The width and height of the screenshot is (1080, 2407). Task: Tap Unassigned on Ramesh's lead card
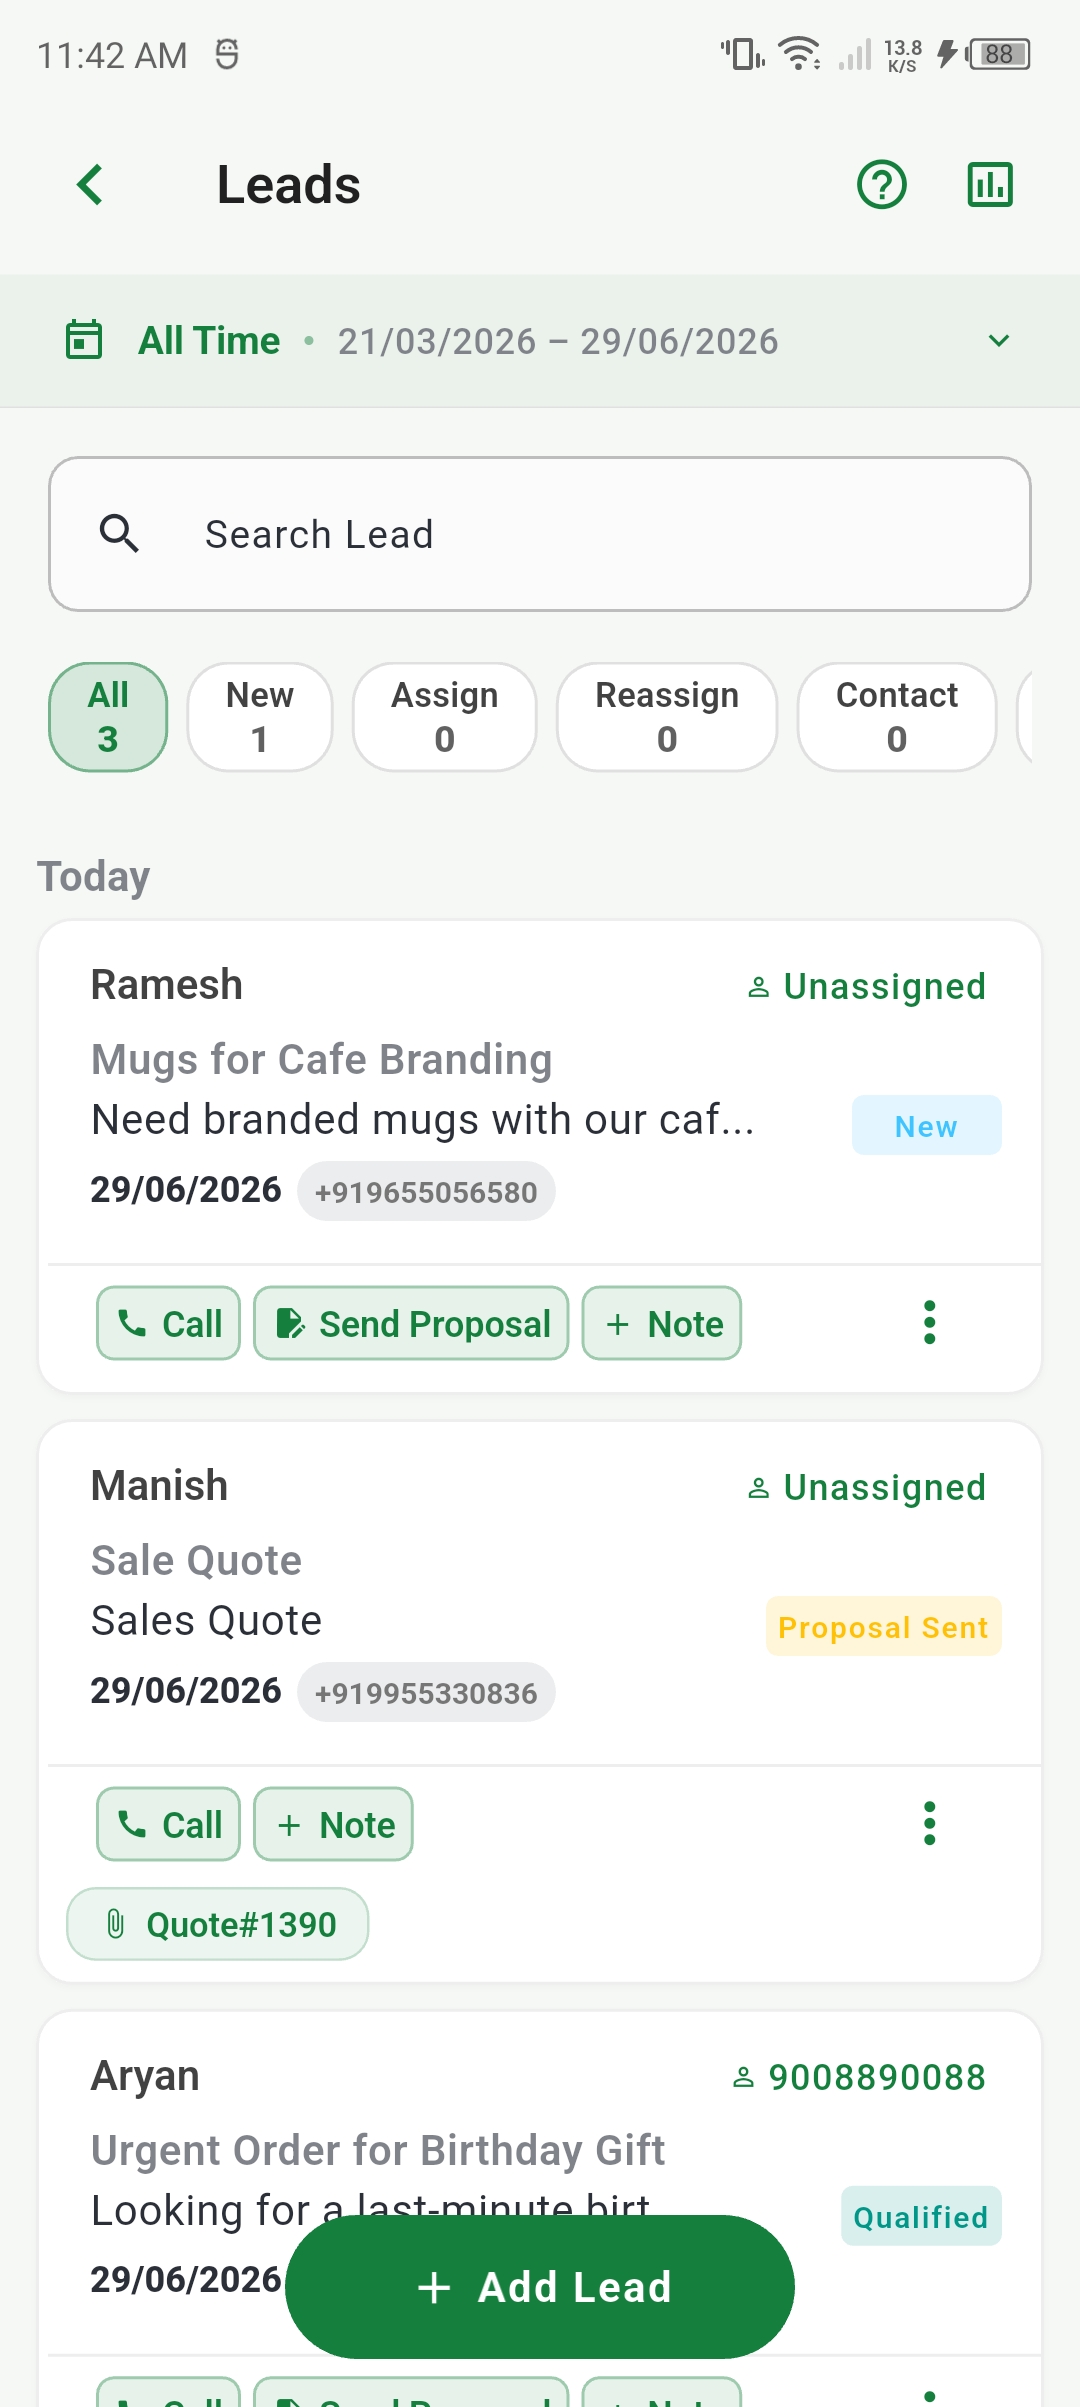pos(866,987)
